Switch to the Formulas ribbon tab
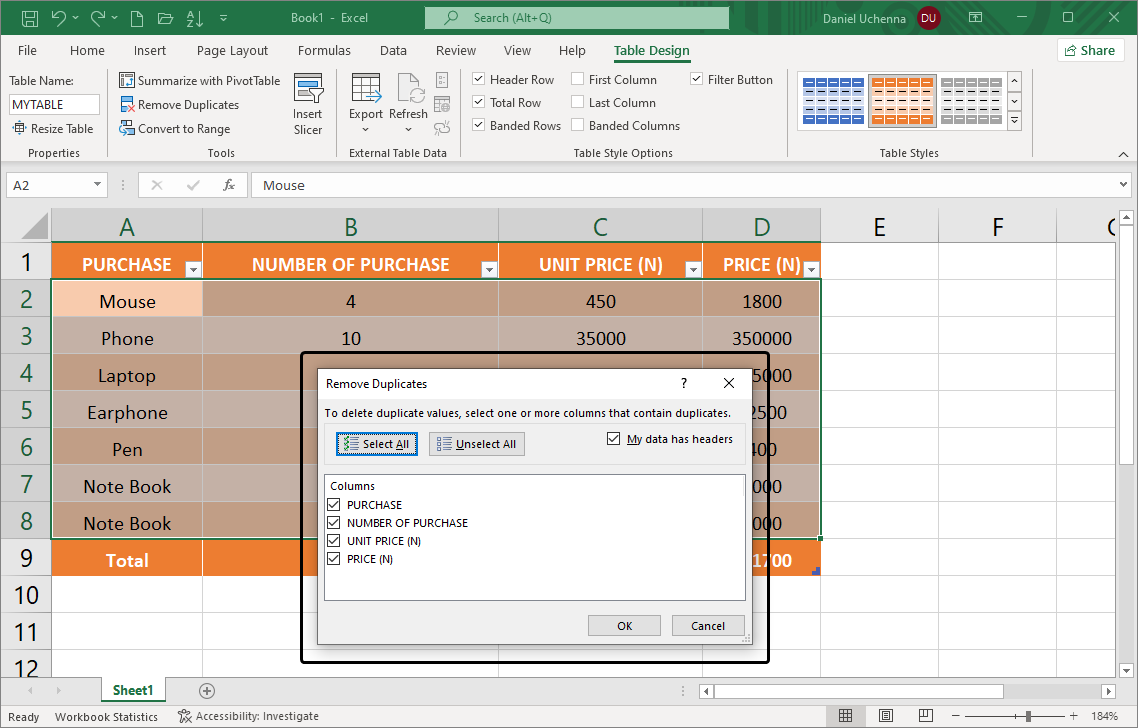Viewport: 1138px width, 728px height. pyautogui.click(x=324, y=50)
